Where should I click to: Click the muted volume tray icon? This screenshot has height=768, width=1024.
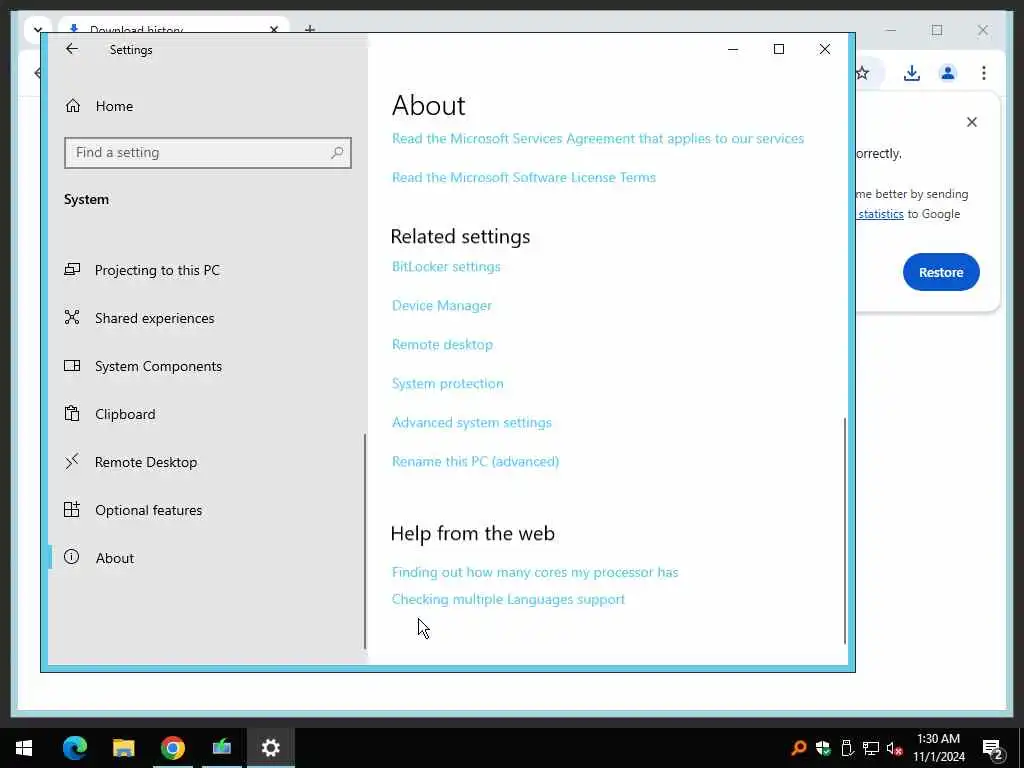tap(894, 748)
